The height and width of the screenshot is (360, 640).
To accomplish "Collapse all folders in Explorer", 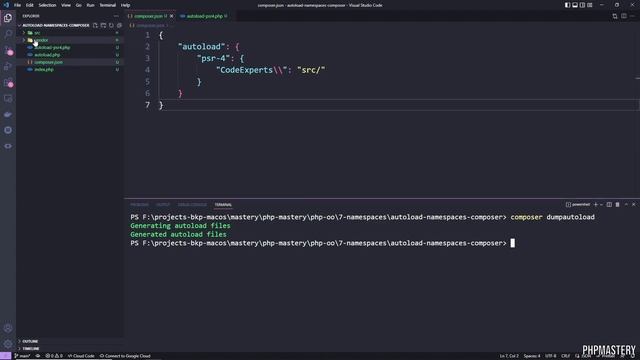I will click(119, 25).
